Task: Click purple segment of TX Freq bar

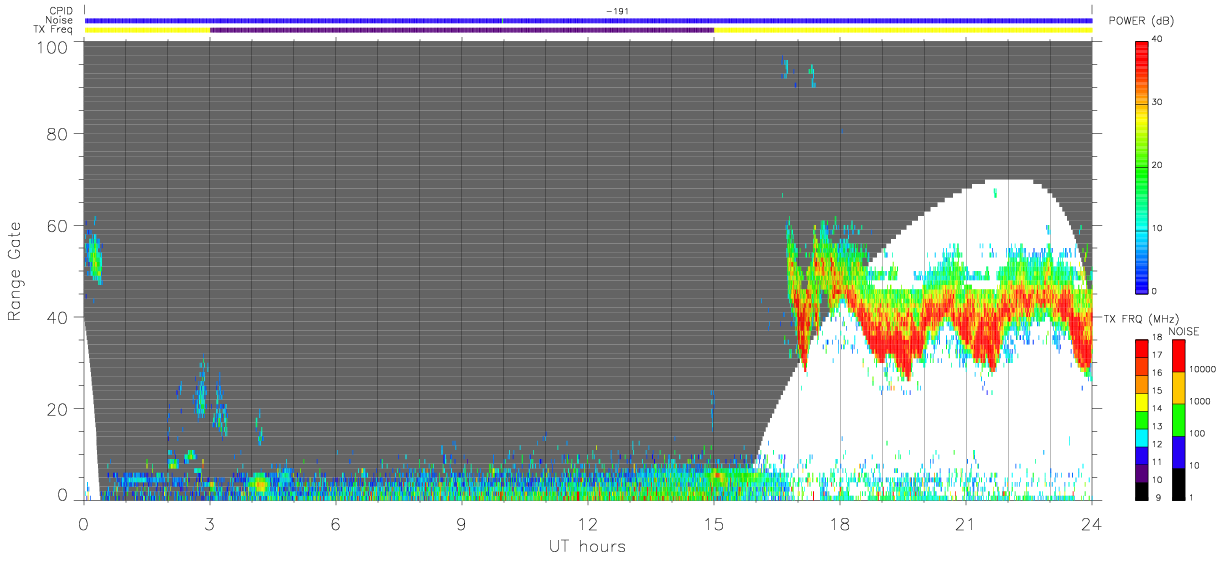Action: (x=462, y=30)
